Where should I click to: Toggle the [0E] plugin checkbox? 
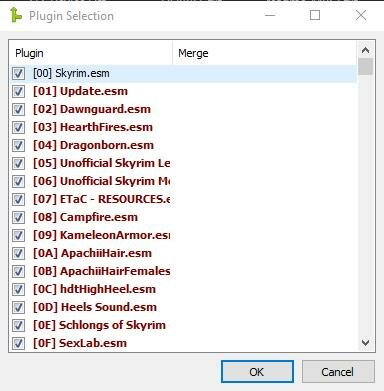coord(18,325)
